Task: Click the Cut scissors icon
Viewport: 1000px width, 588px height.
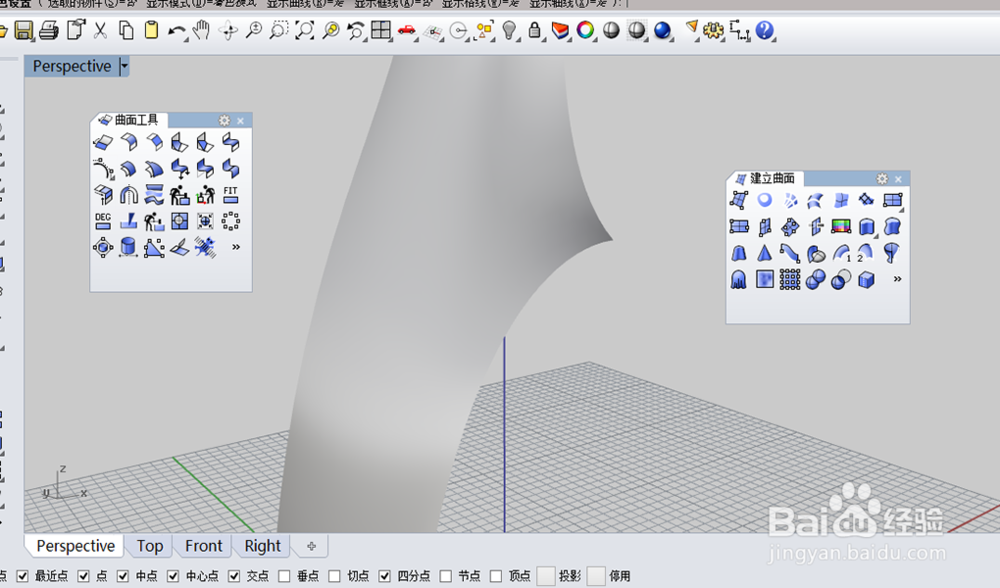Action: 100,30
